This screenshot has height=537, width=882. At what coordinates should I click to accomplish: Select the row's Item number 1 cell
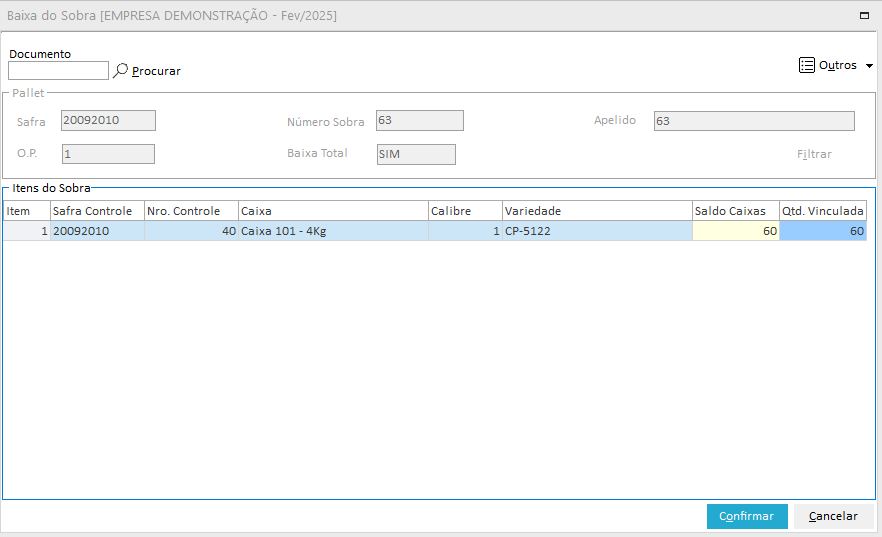pos(27,231)
